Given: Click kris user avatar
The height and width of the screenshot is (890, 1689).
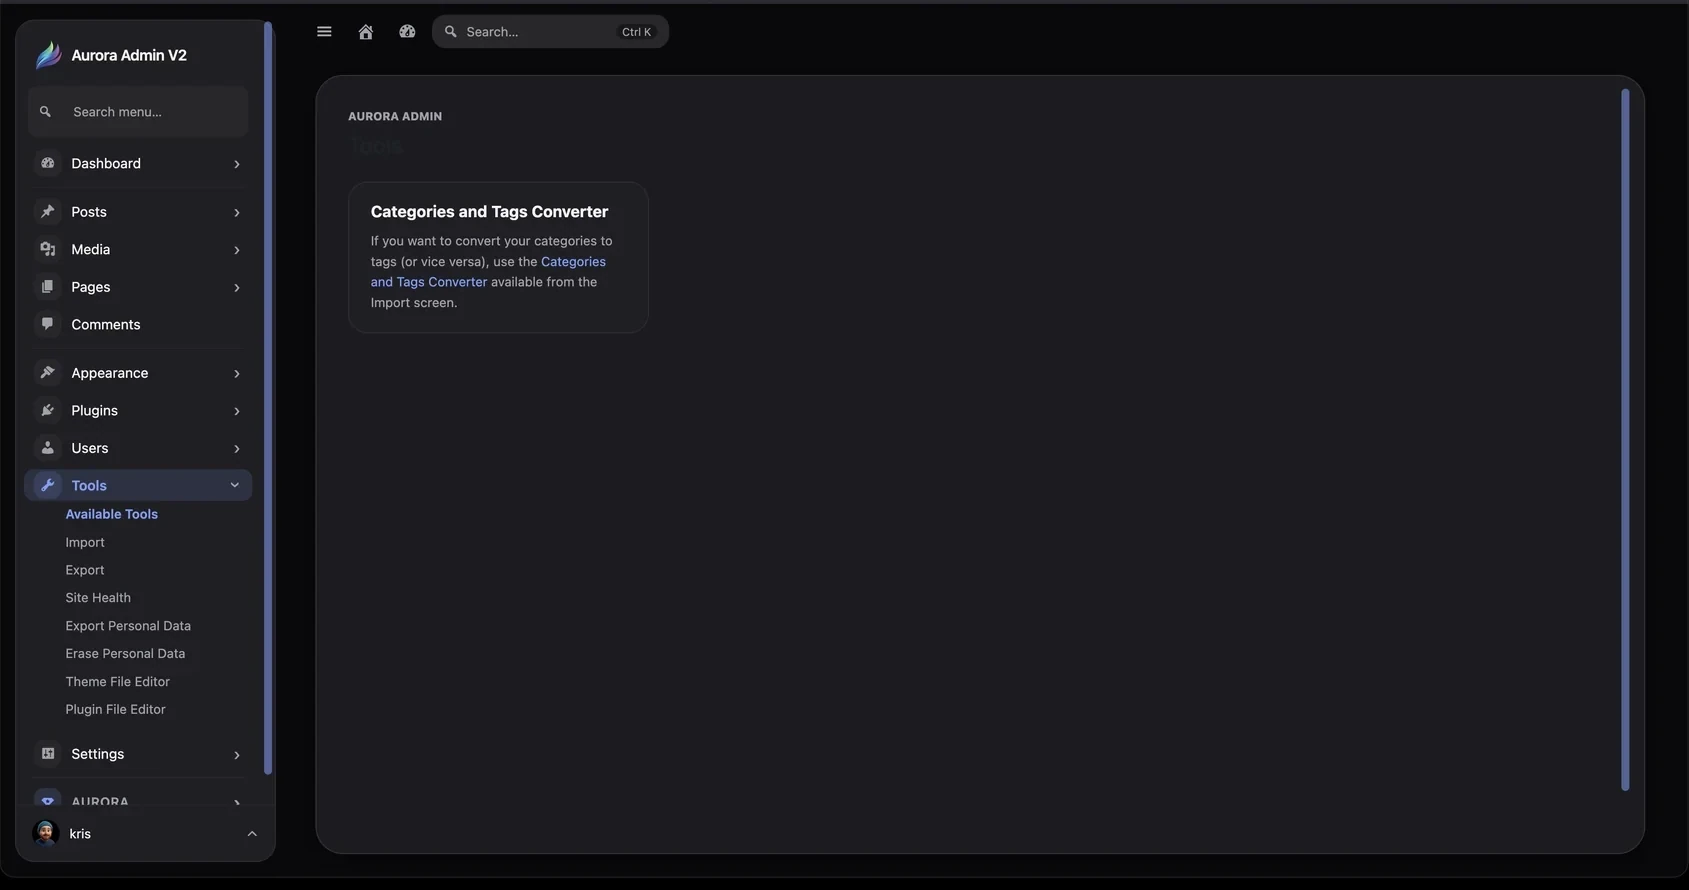Looking at the screenshot, I should (45, 833).
